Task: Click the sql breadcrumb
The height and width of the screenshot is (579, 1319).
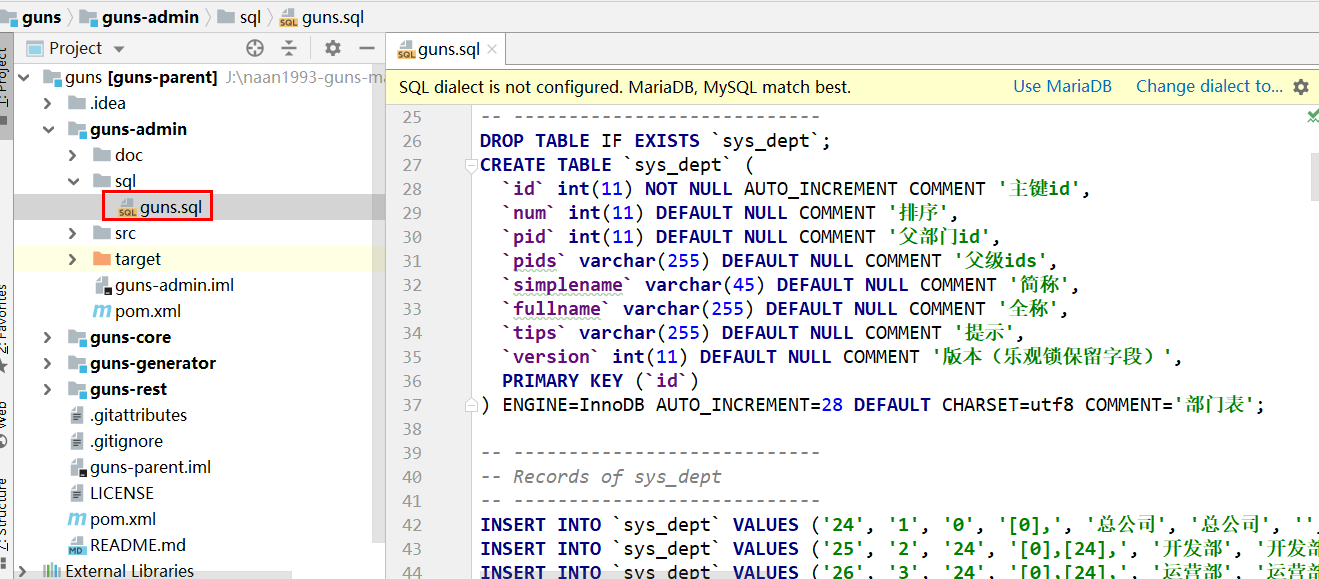Action: pos(250,17)
